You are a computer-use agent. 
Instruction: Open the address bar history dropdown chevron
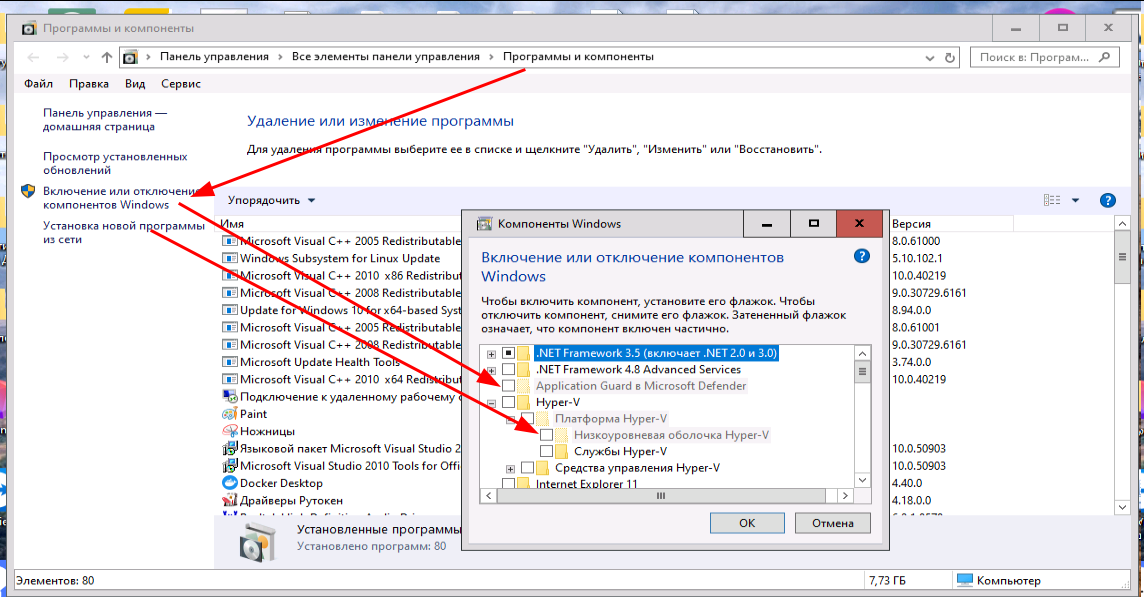click(930, 58)
